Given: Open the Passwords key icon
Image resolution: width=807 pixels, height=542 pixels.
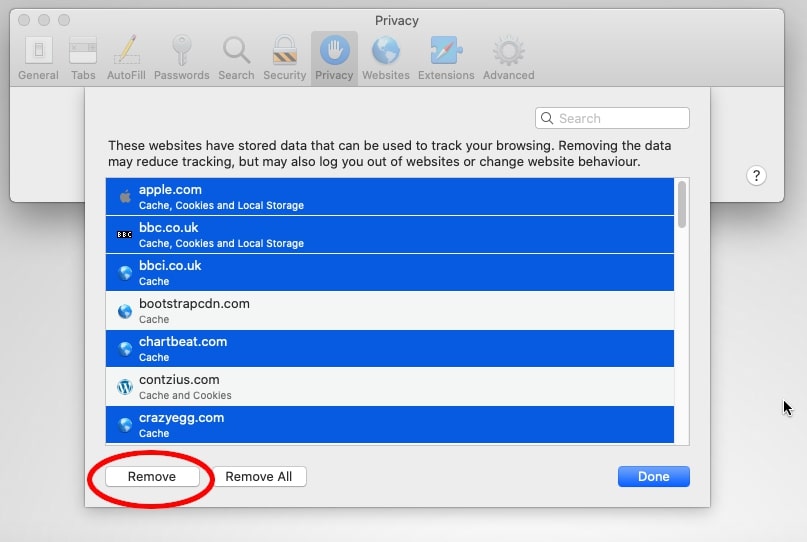Looking at the screenshot, I should [x=182, y=50].
